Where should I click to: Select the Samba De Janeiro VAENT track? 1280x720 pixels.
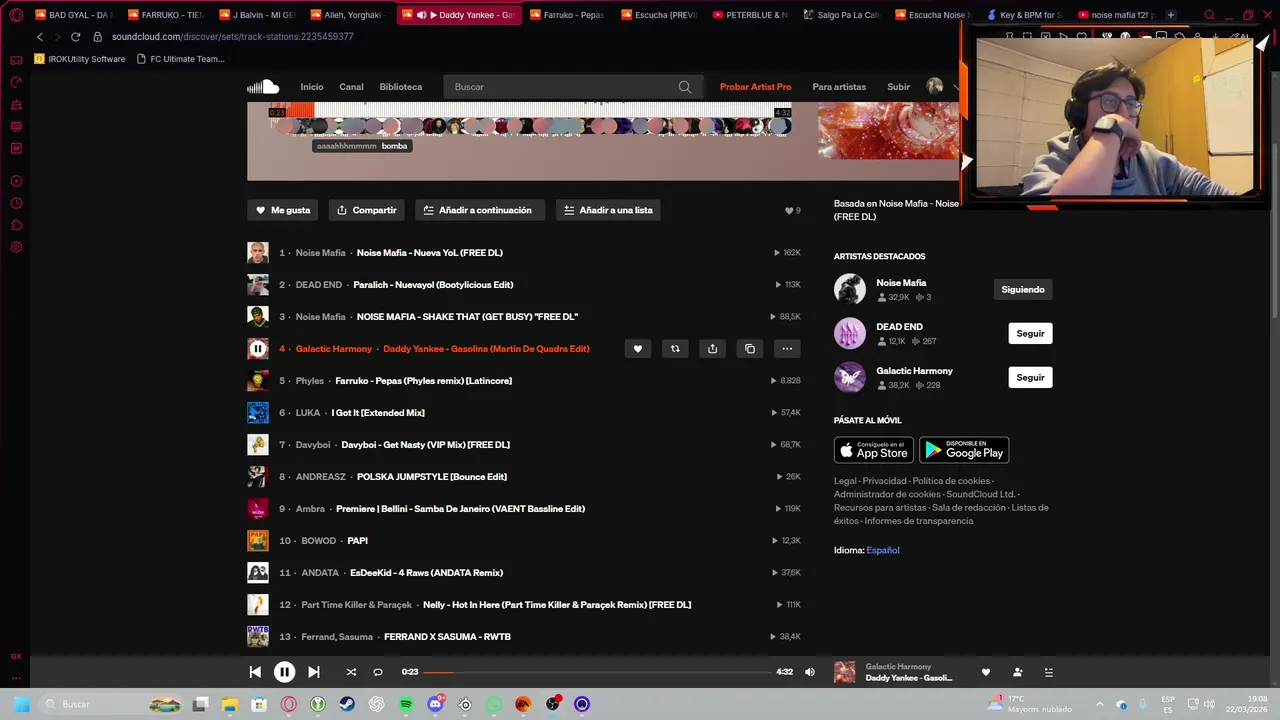[x=460, y=509]
